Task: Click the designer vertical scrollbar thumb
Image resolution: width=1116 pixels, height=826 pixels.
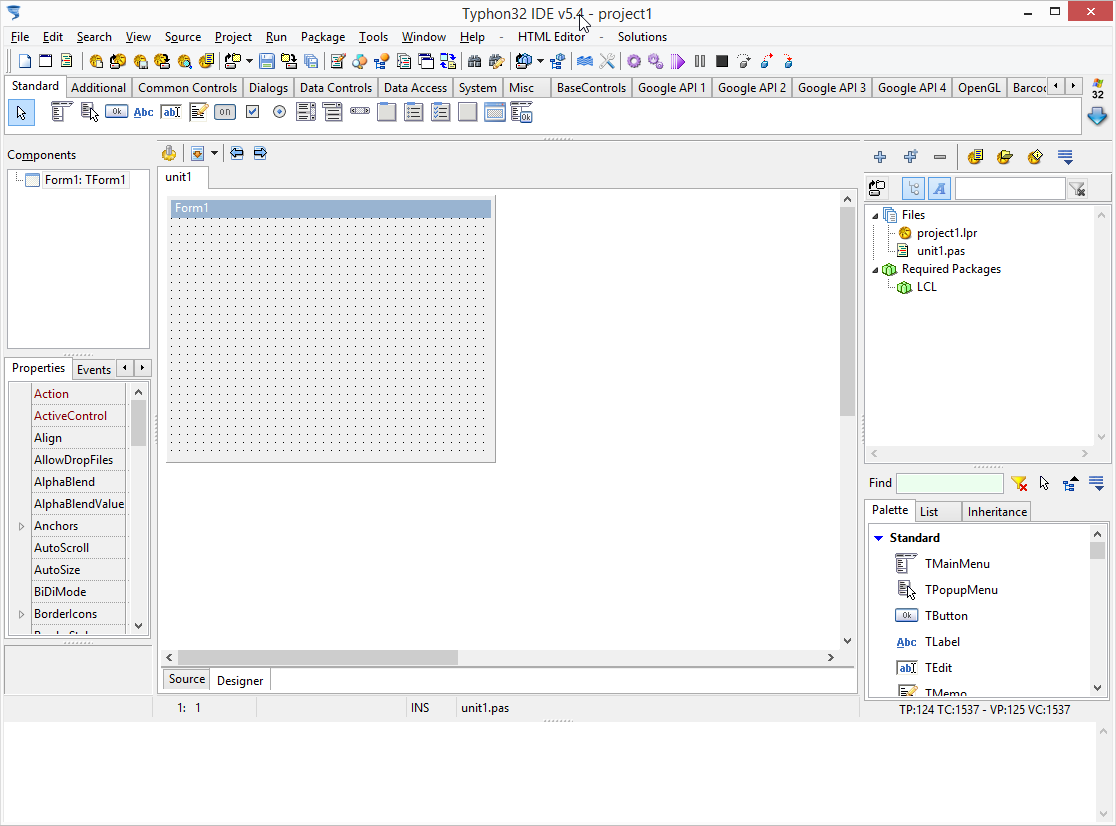Action: pos(847,312)
